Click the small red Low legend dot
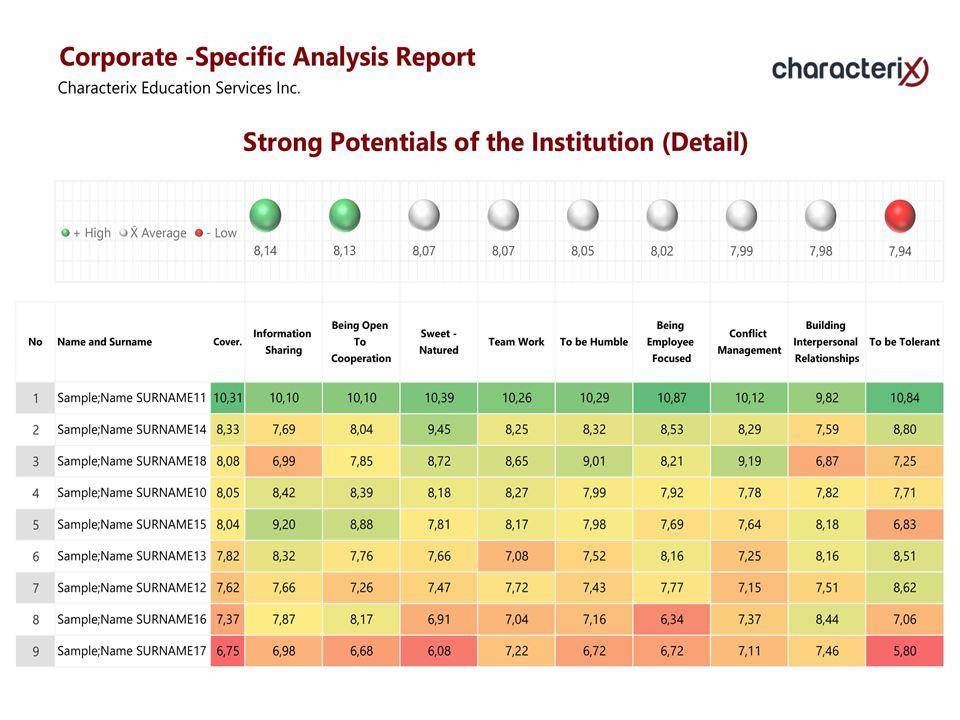The height and width of the screenshot is (720, 960). tap(199, 233)
